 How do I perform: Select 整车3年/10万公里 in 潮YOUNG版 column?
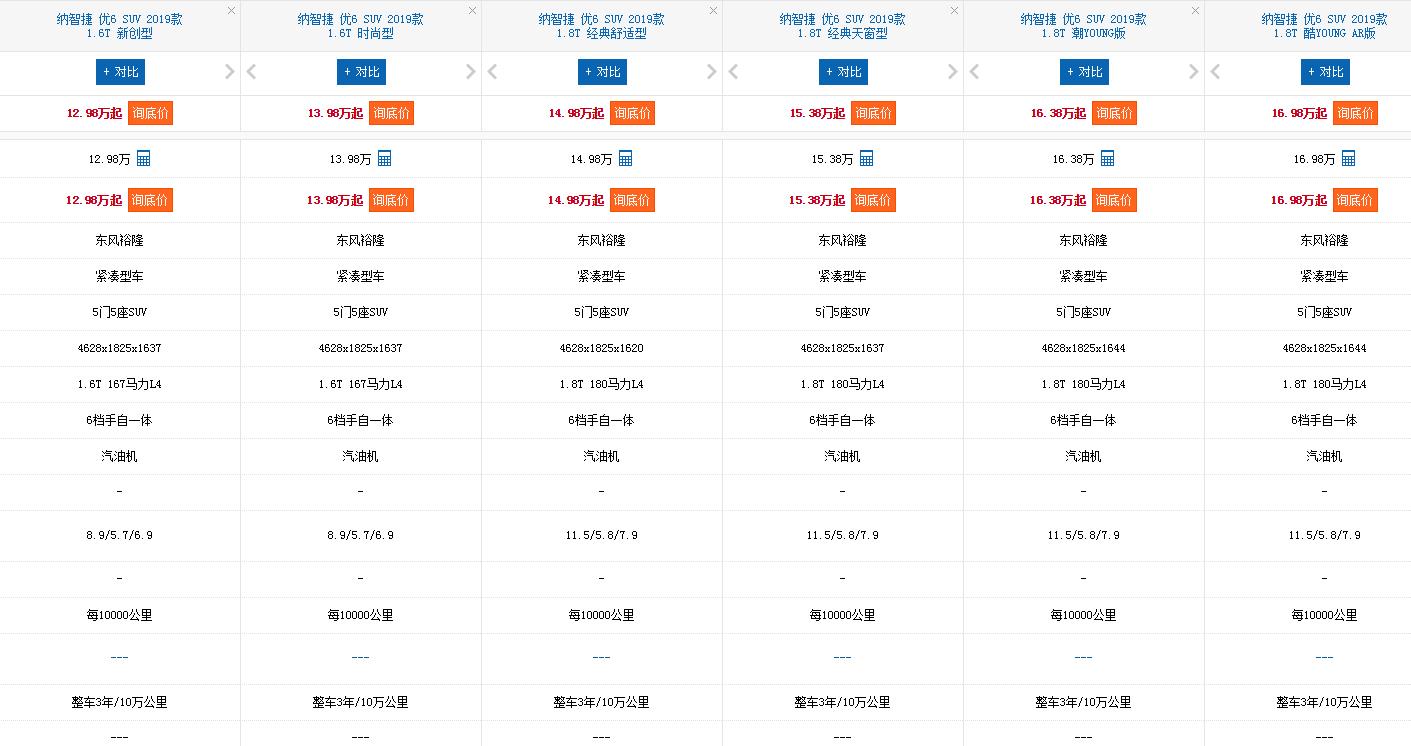[1084, 702]
